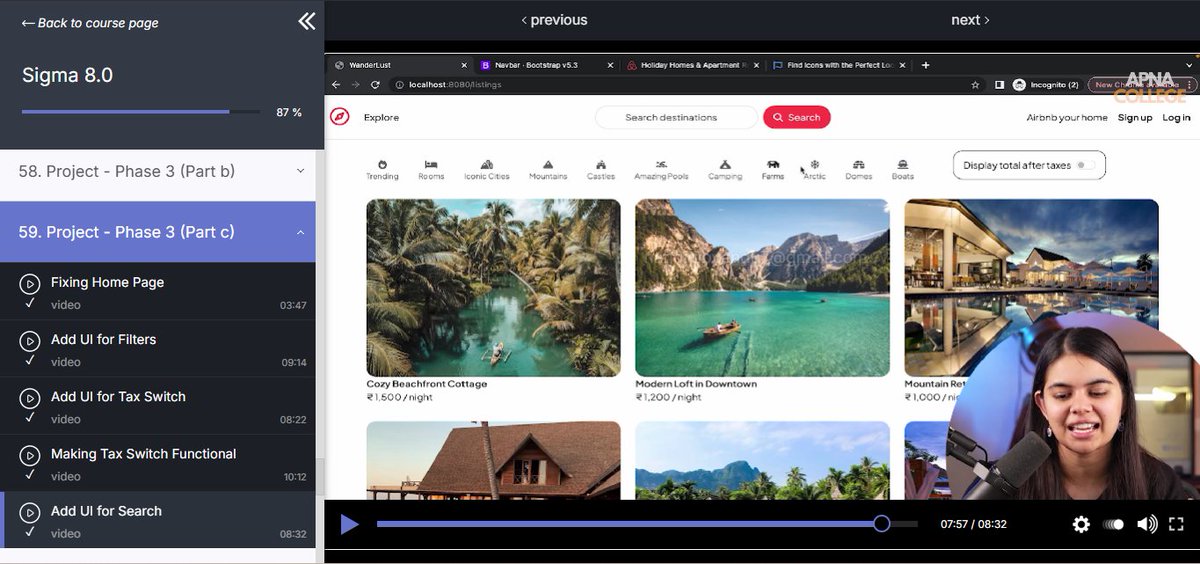Open the Explore link in navbar
The width and height of the screenshot is (1200, 564).
coord(381,117)
